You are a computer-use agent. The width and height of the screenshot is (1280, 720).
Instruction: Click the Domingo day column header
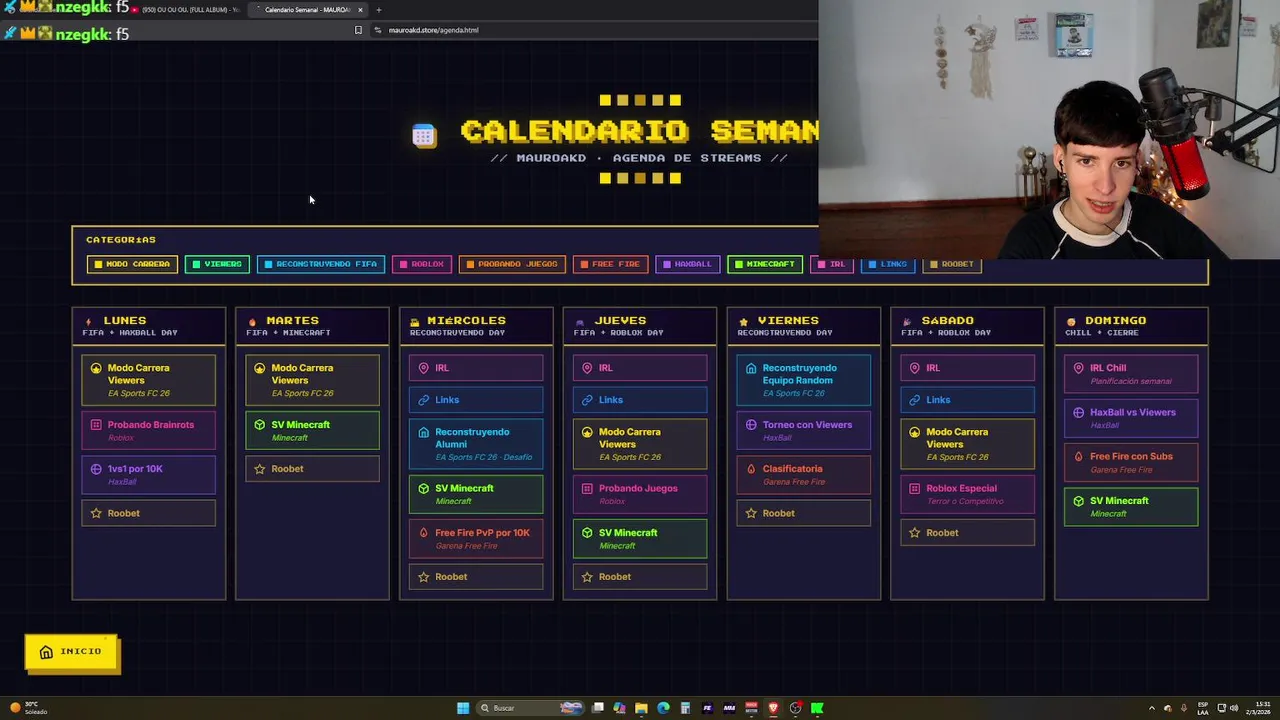coord(1131,326)
